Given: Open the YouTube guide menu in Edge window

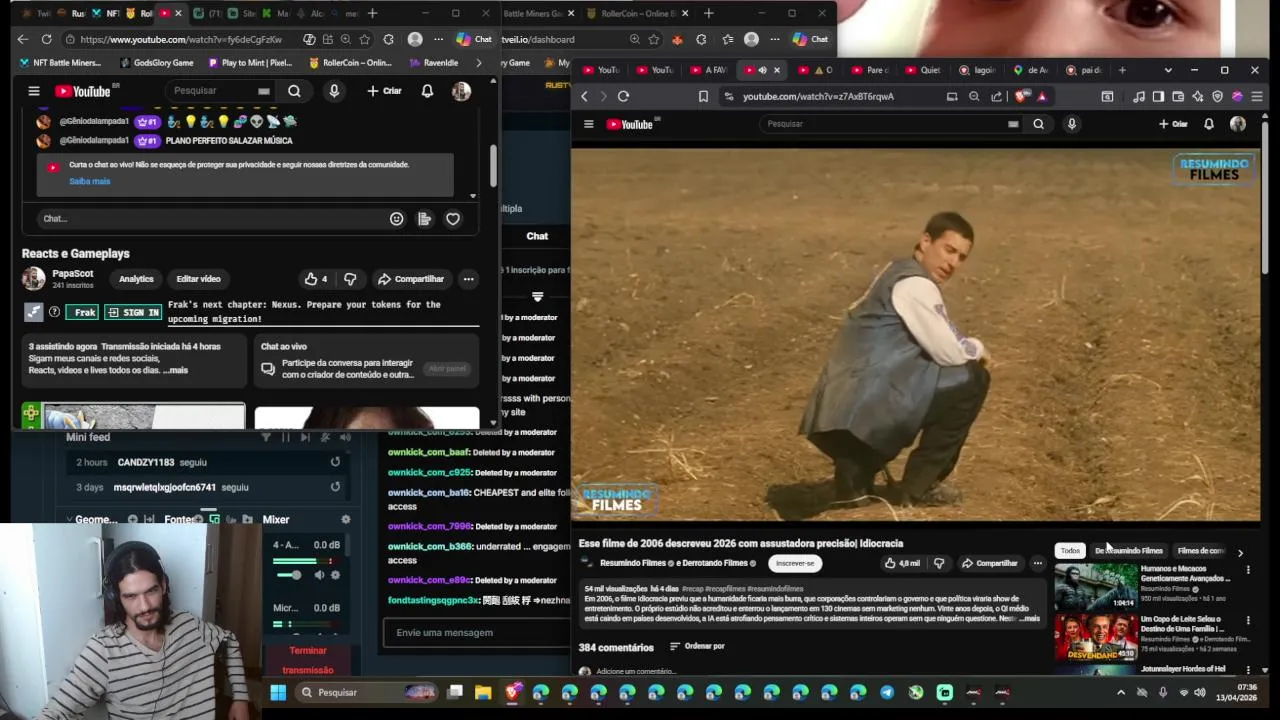Looking at the screenshot, I should coord(33,91).
